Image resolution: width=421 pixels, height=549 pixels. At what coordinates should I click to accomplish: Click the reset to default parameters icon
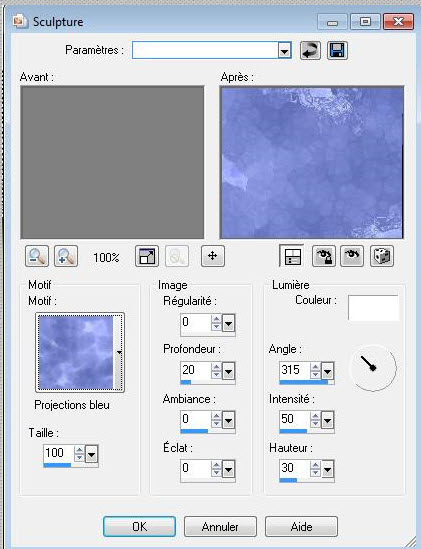click(x=310, y=50)
